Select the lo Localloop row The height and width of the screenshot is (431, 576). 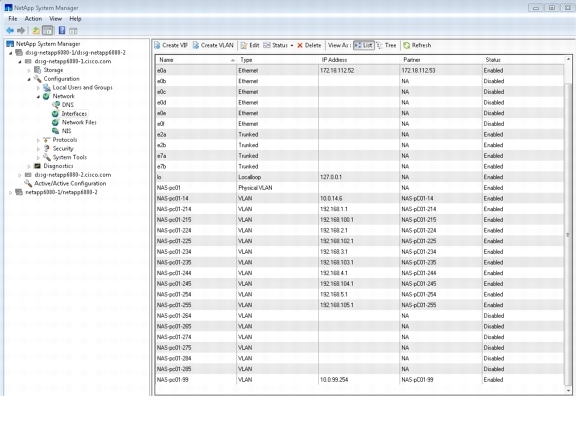pyautogui.click(x=360, y=177)
